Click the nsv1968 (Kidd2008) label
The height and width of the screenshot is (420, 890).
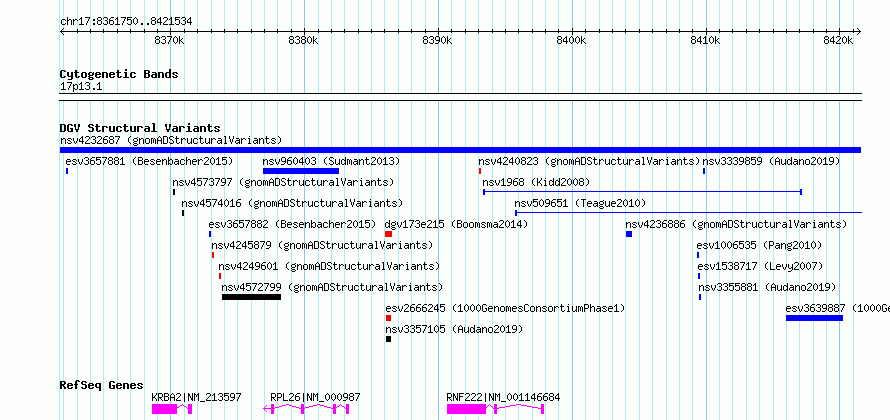(x=536, y=182)
